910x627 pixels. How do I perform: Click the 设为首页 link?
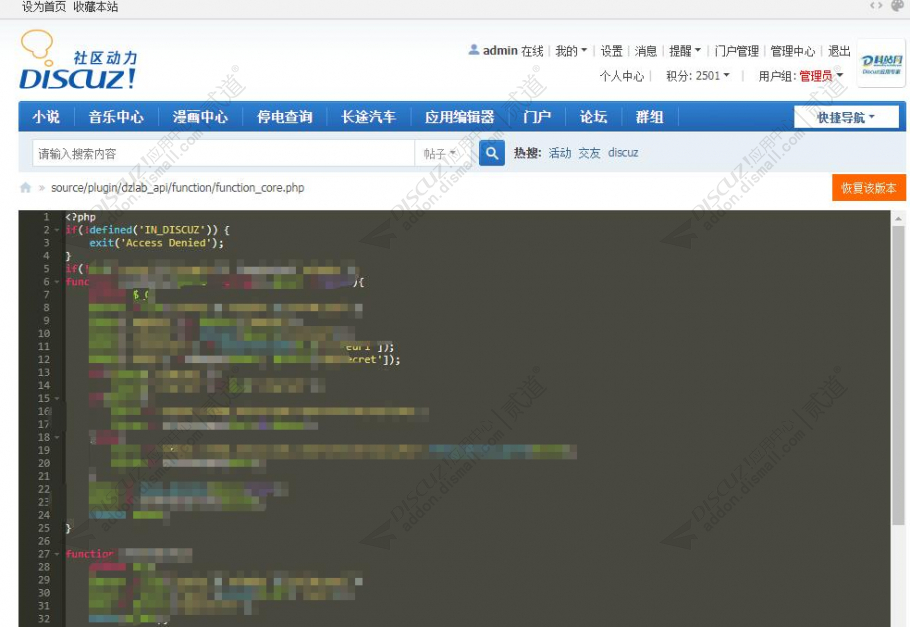[x=44, y=7]
